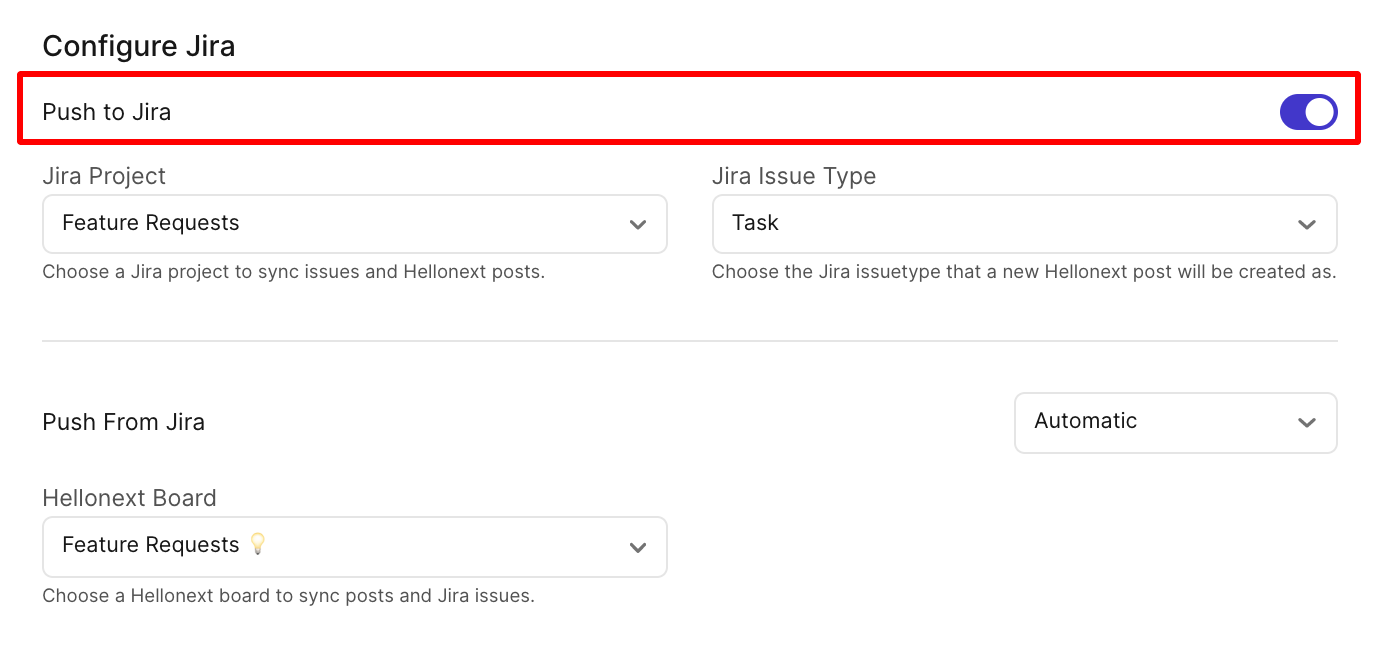Click the Jira project sync help text

(294, 272)
